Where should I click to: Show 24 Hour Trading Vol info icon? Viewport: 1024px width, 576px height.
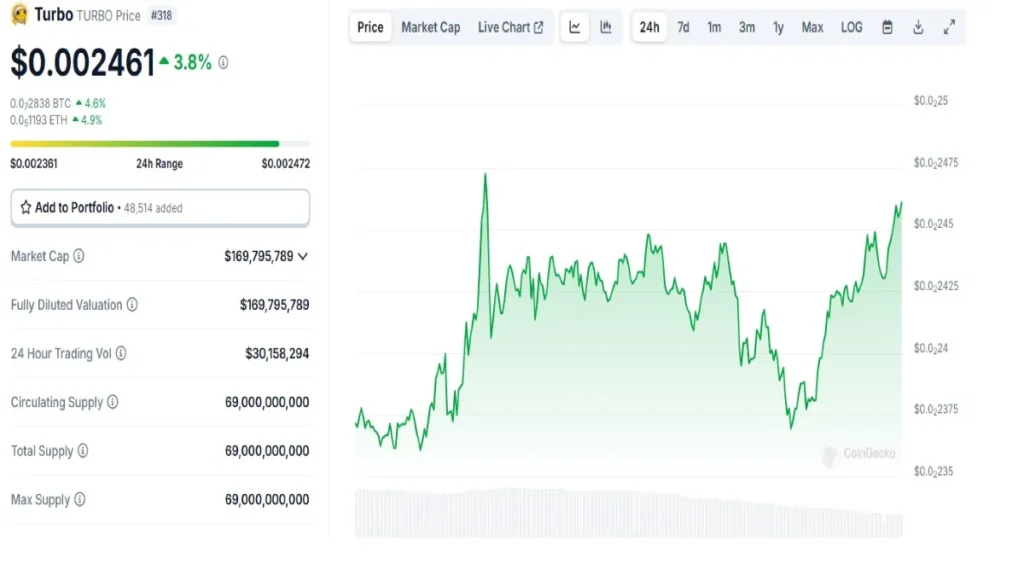pyautogui.click(x=121, y=353)
